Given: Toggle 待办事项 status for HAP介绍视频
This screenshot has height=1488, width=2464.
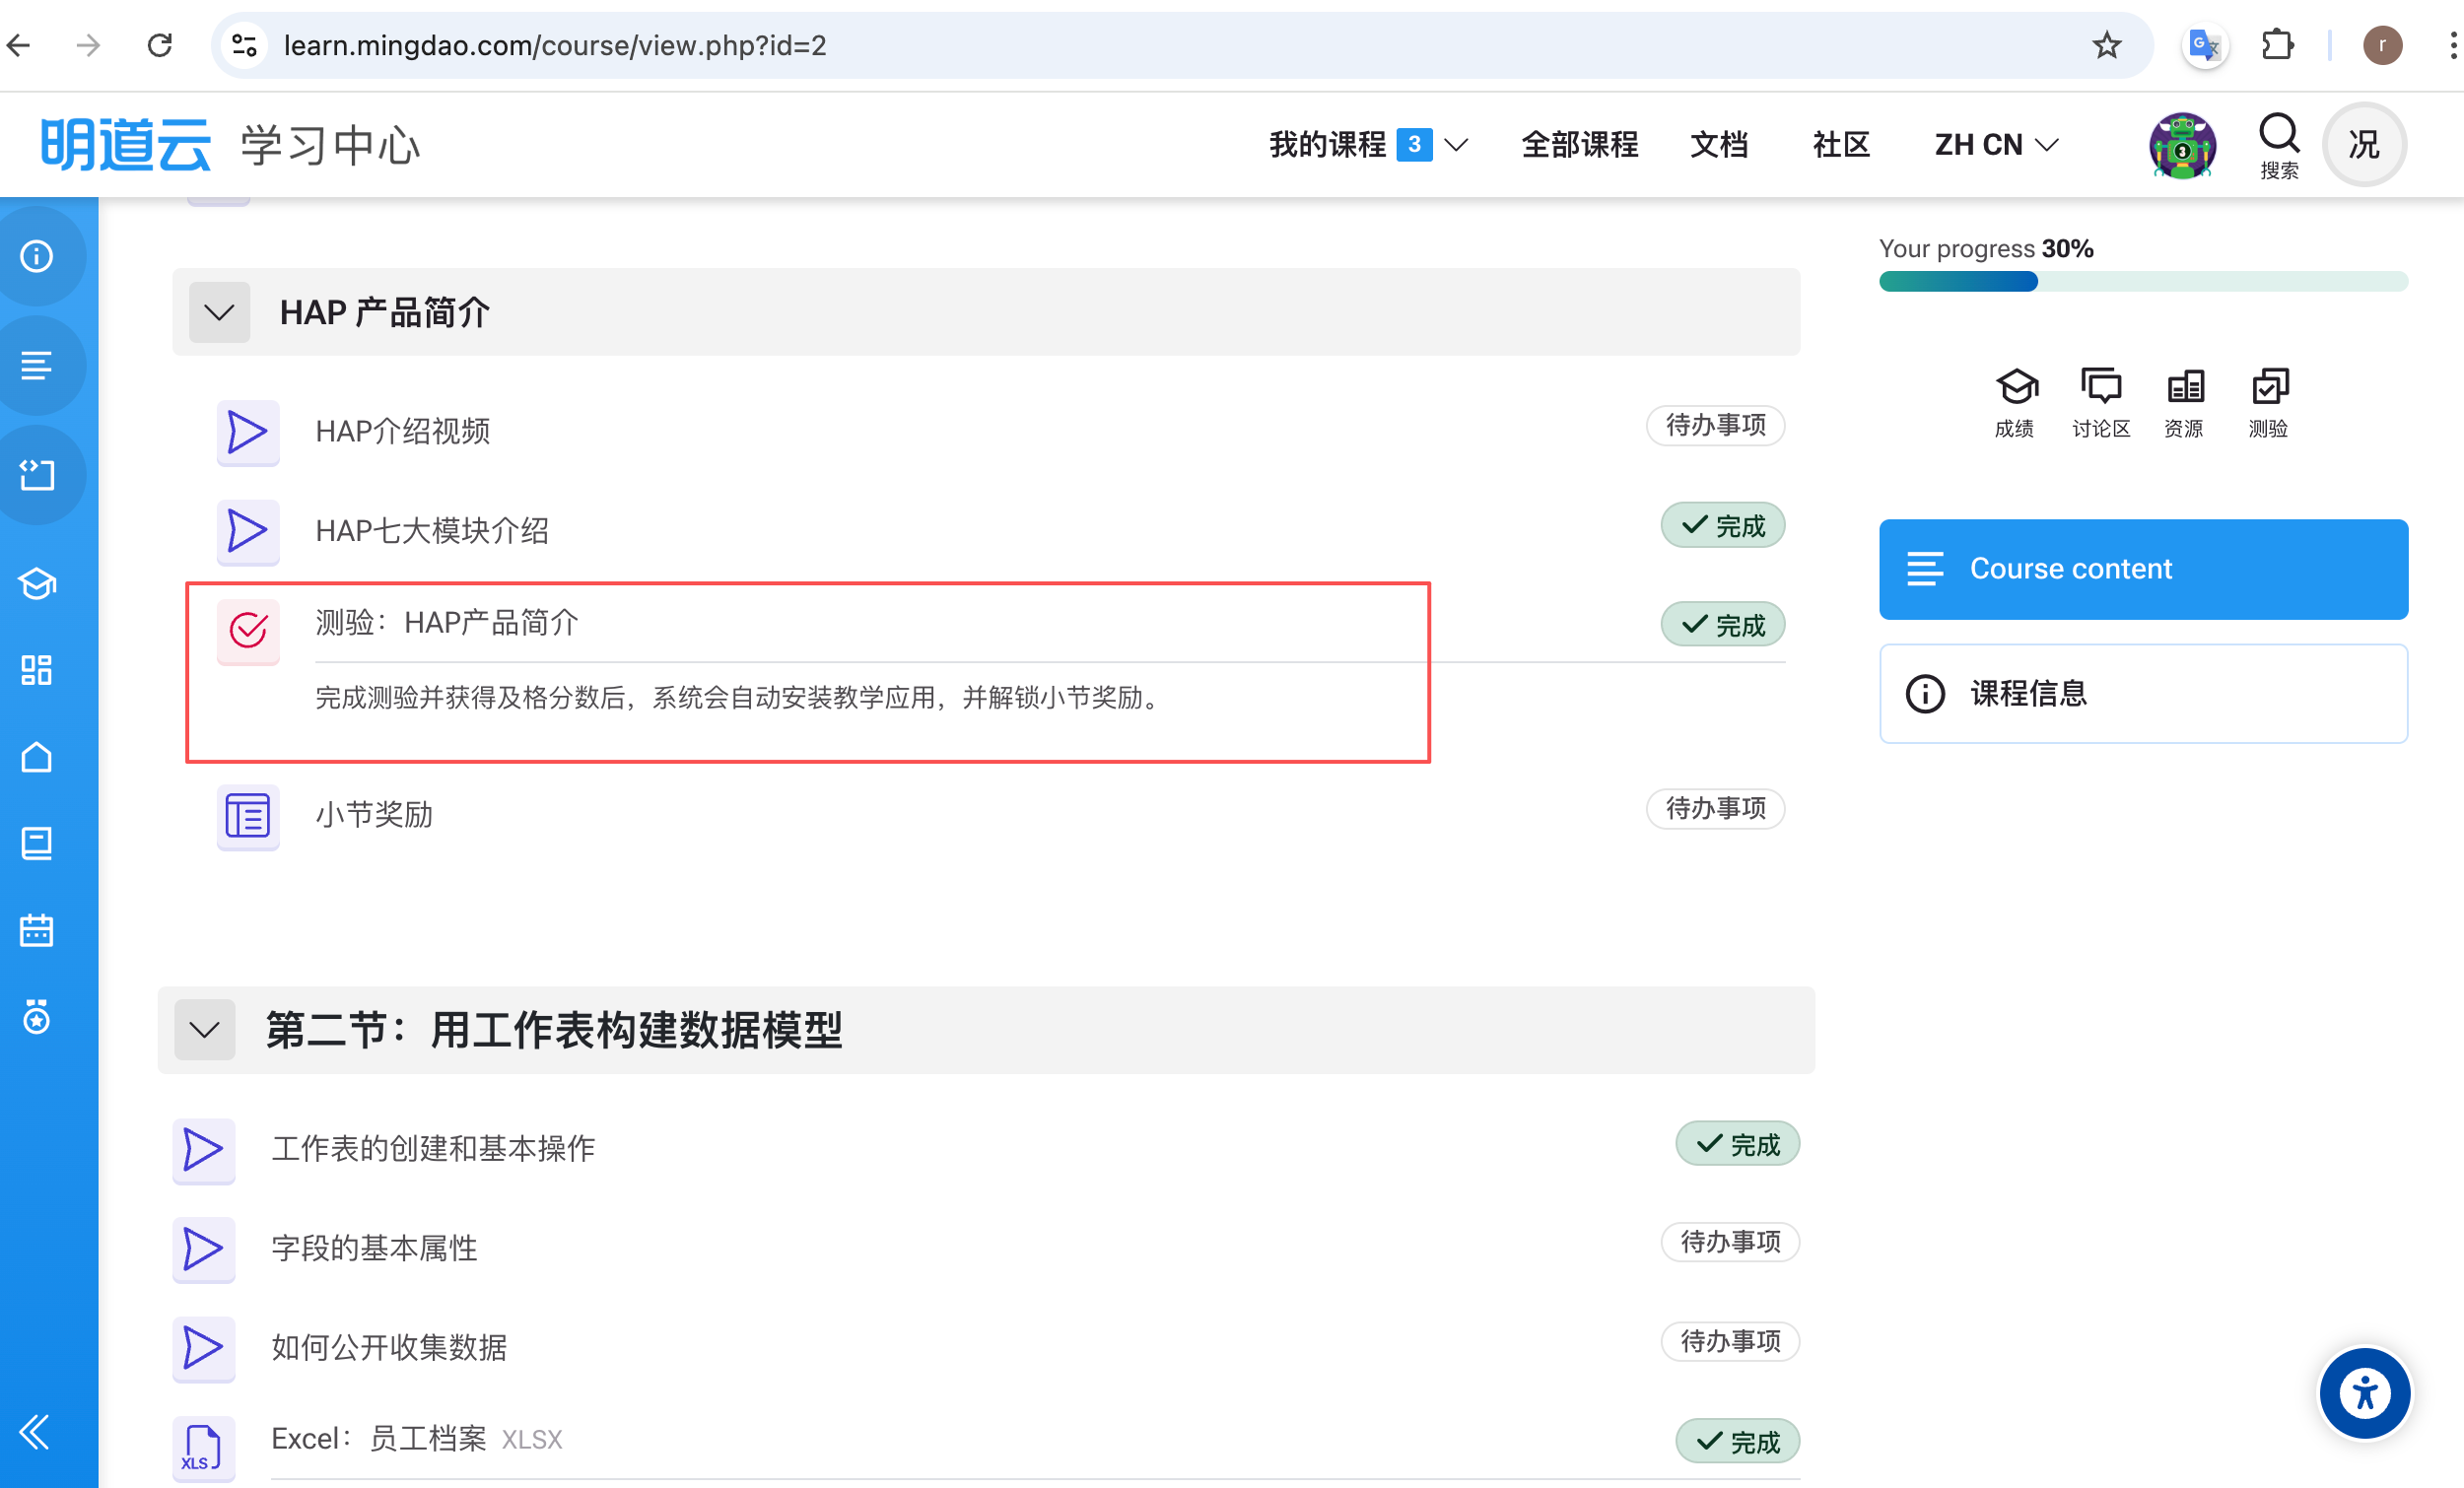Looking at the screenshot, I should (1714, 425).
